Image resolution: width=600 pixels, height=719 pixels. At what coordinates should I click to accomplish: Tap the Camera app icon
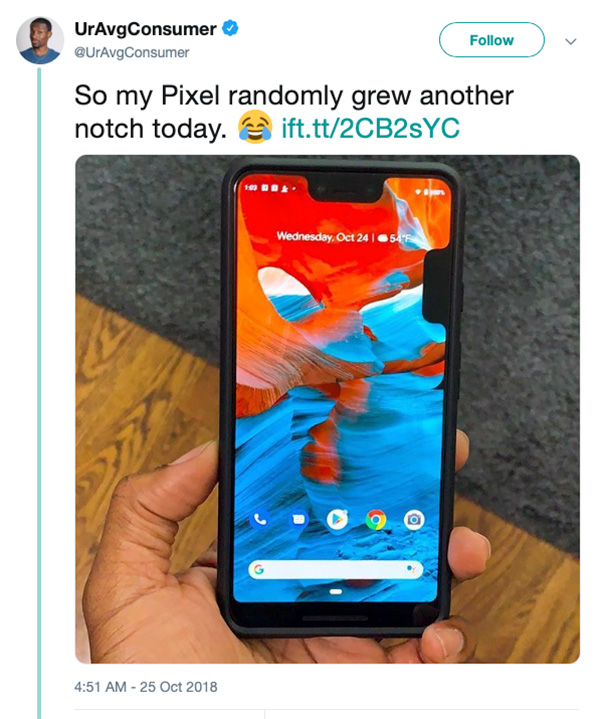(x=414, y=520)
